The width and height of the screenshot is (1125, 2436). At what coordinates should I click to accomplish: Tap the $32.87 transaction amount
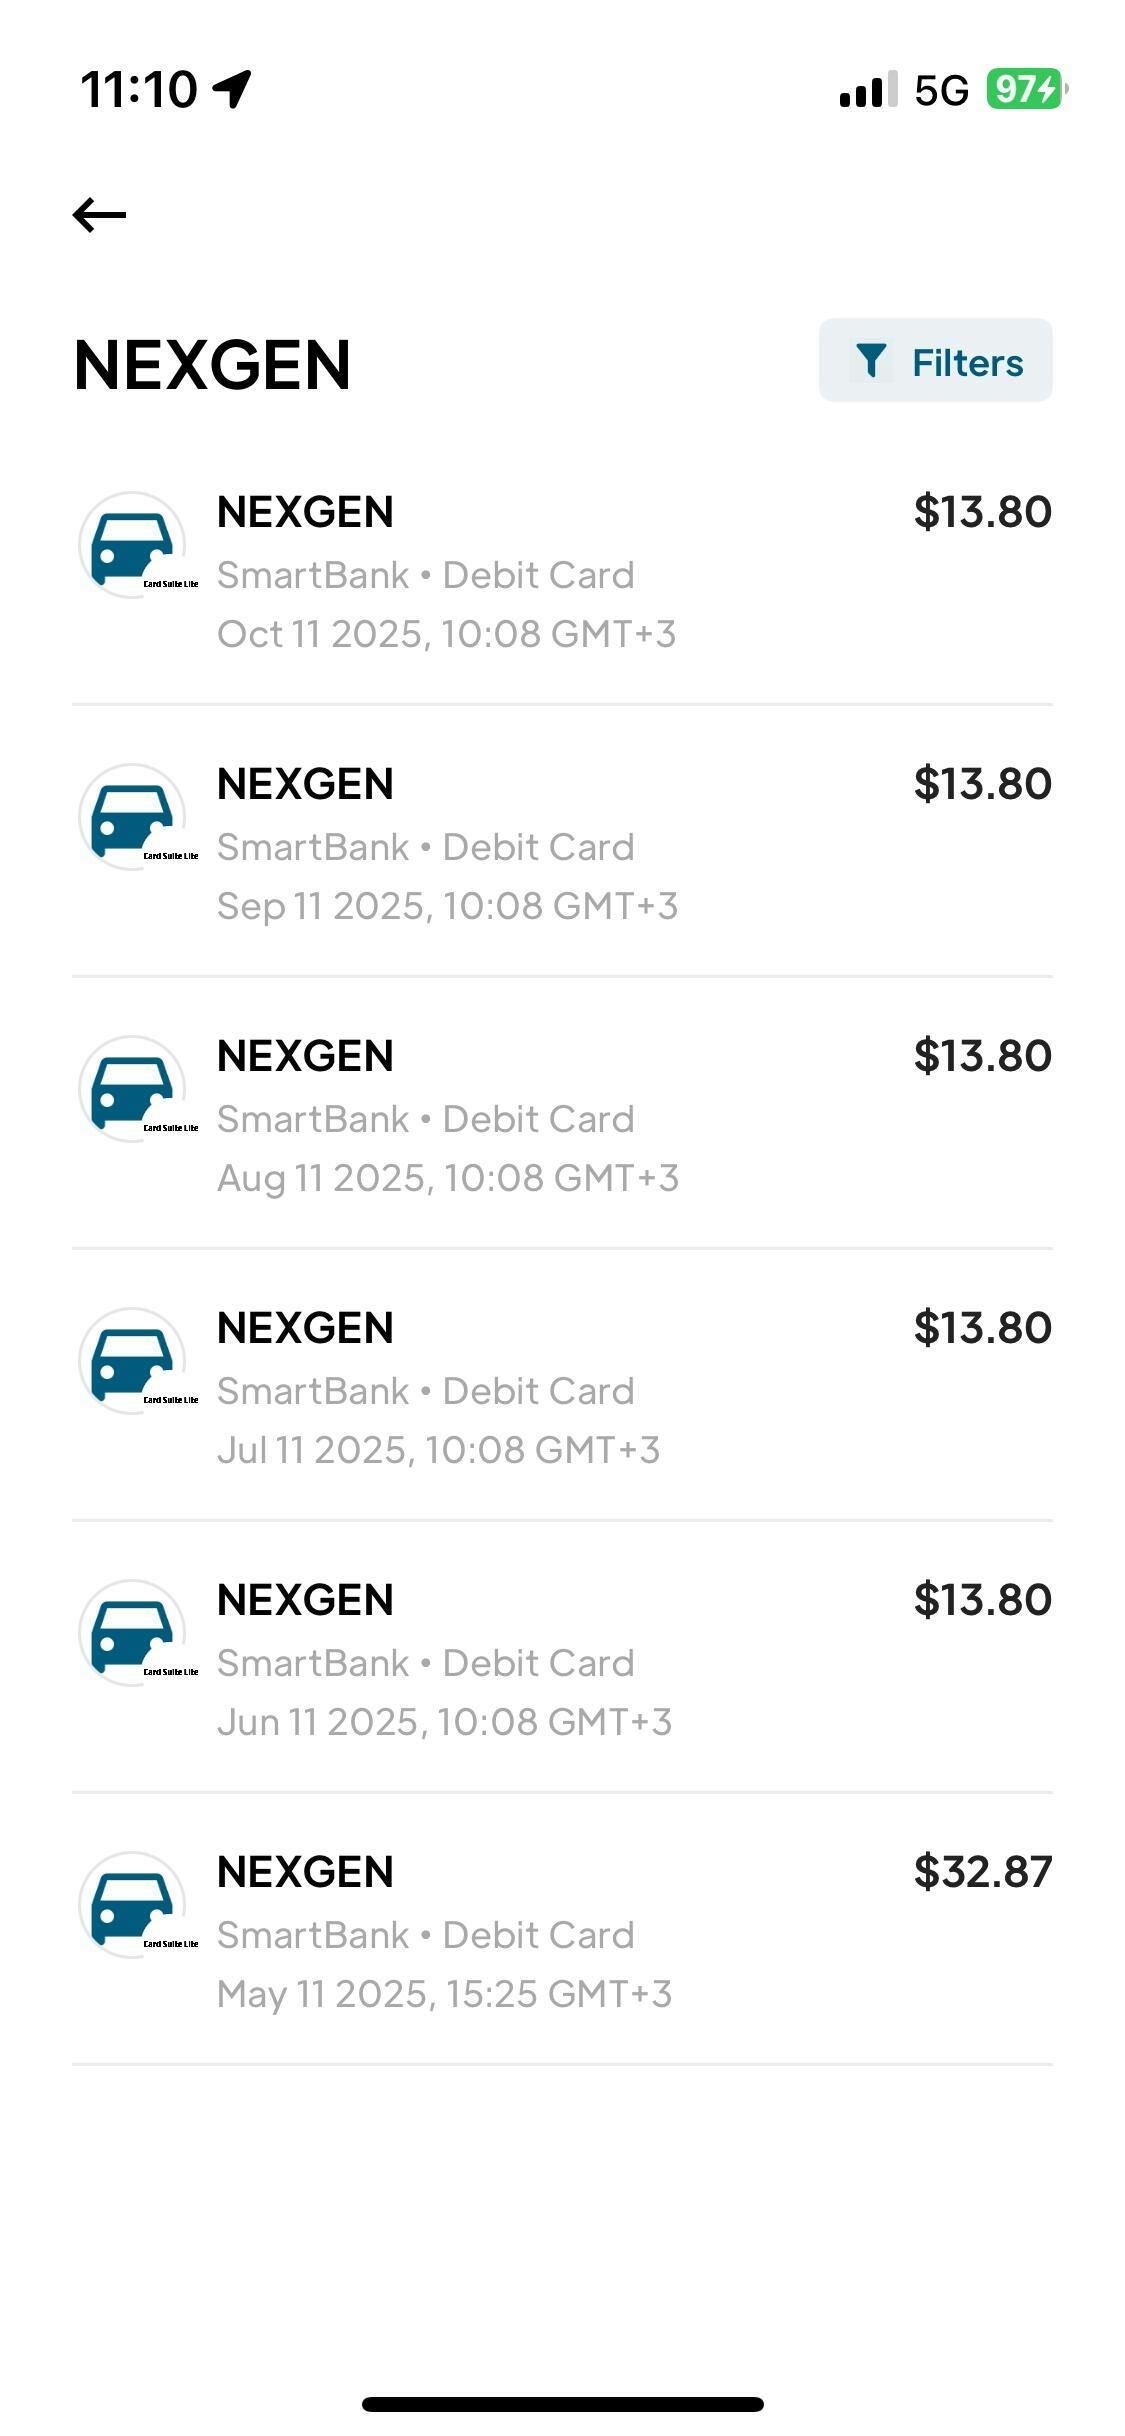coord(982,1872)
